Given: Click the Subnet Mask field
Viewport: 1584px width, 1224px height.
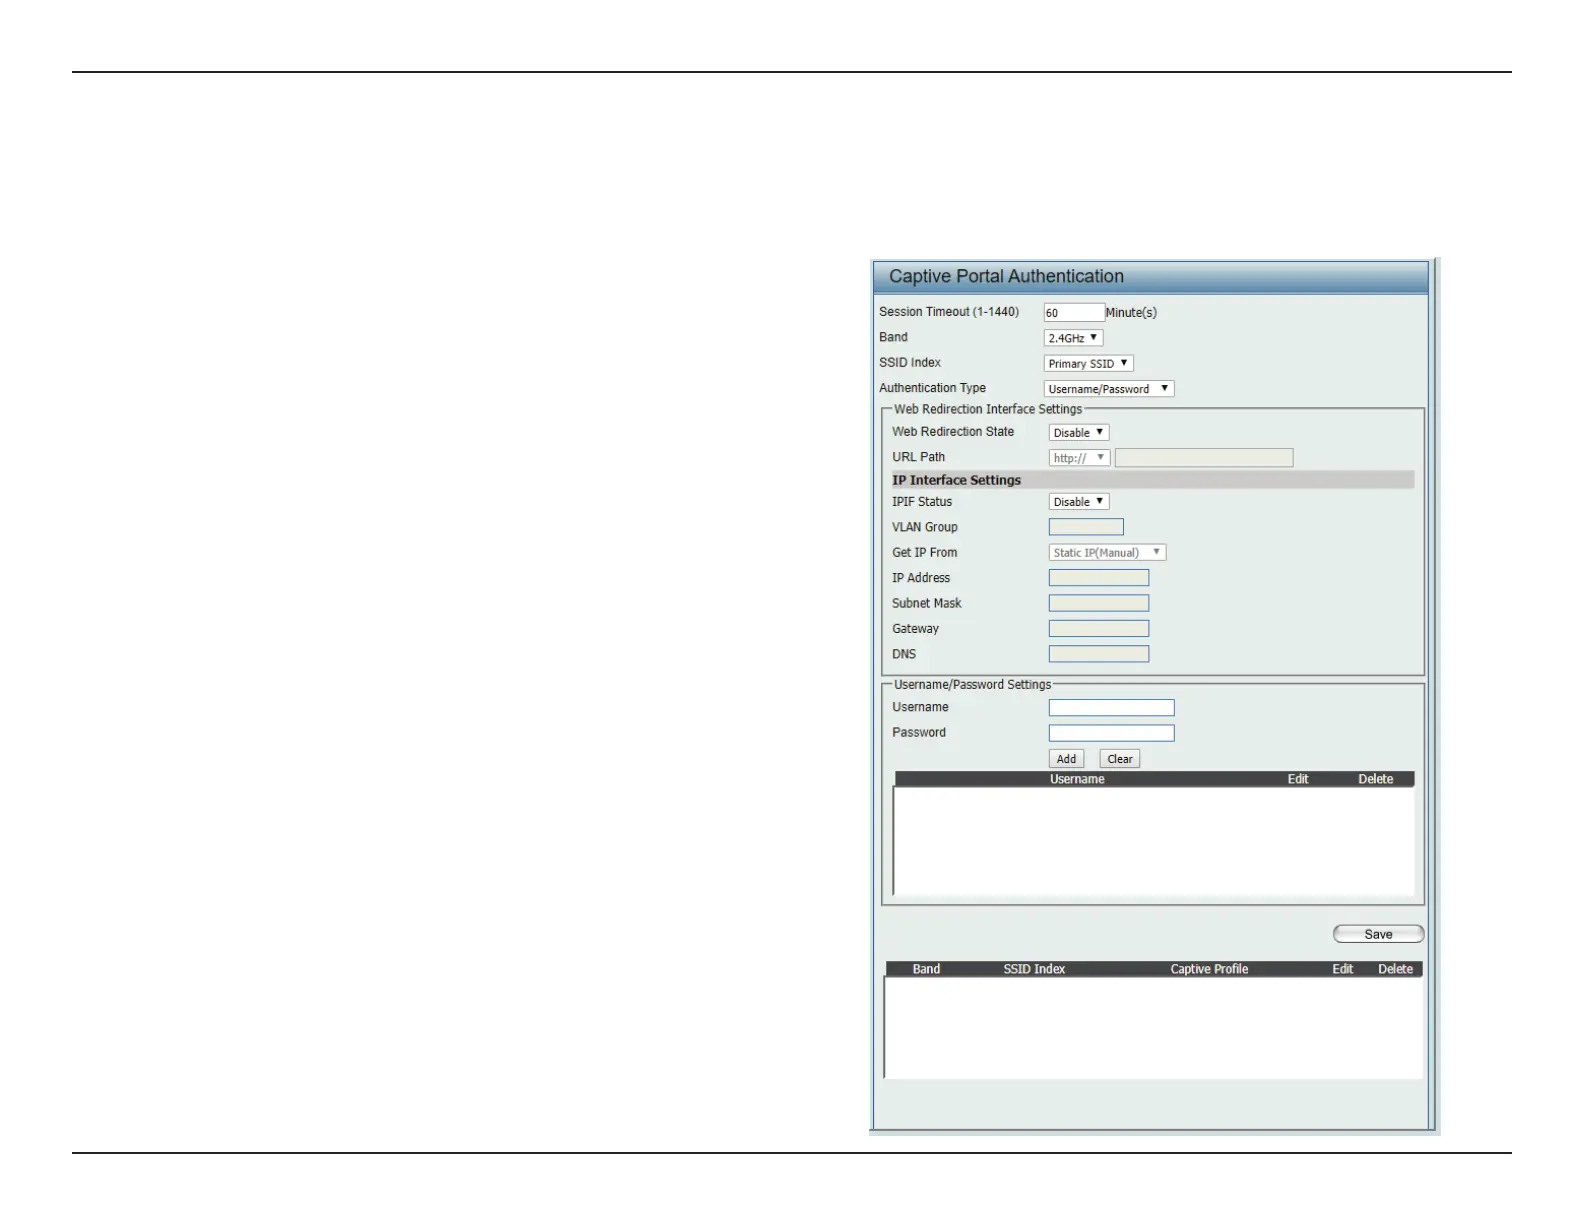Looking at the screenshot, I should click(x=1099, y=603).
